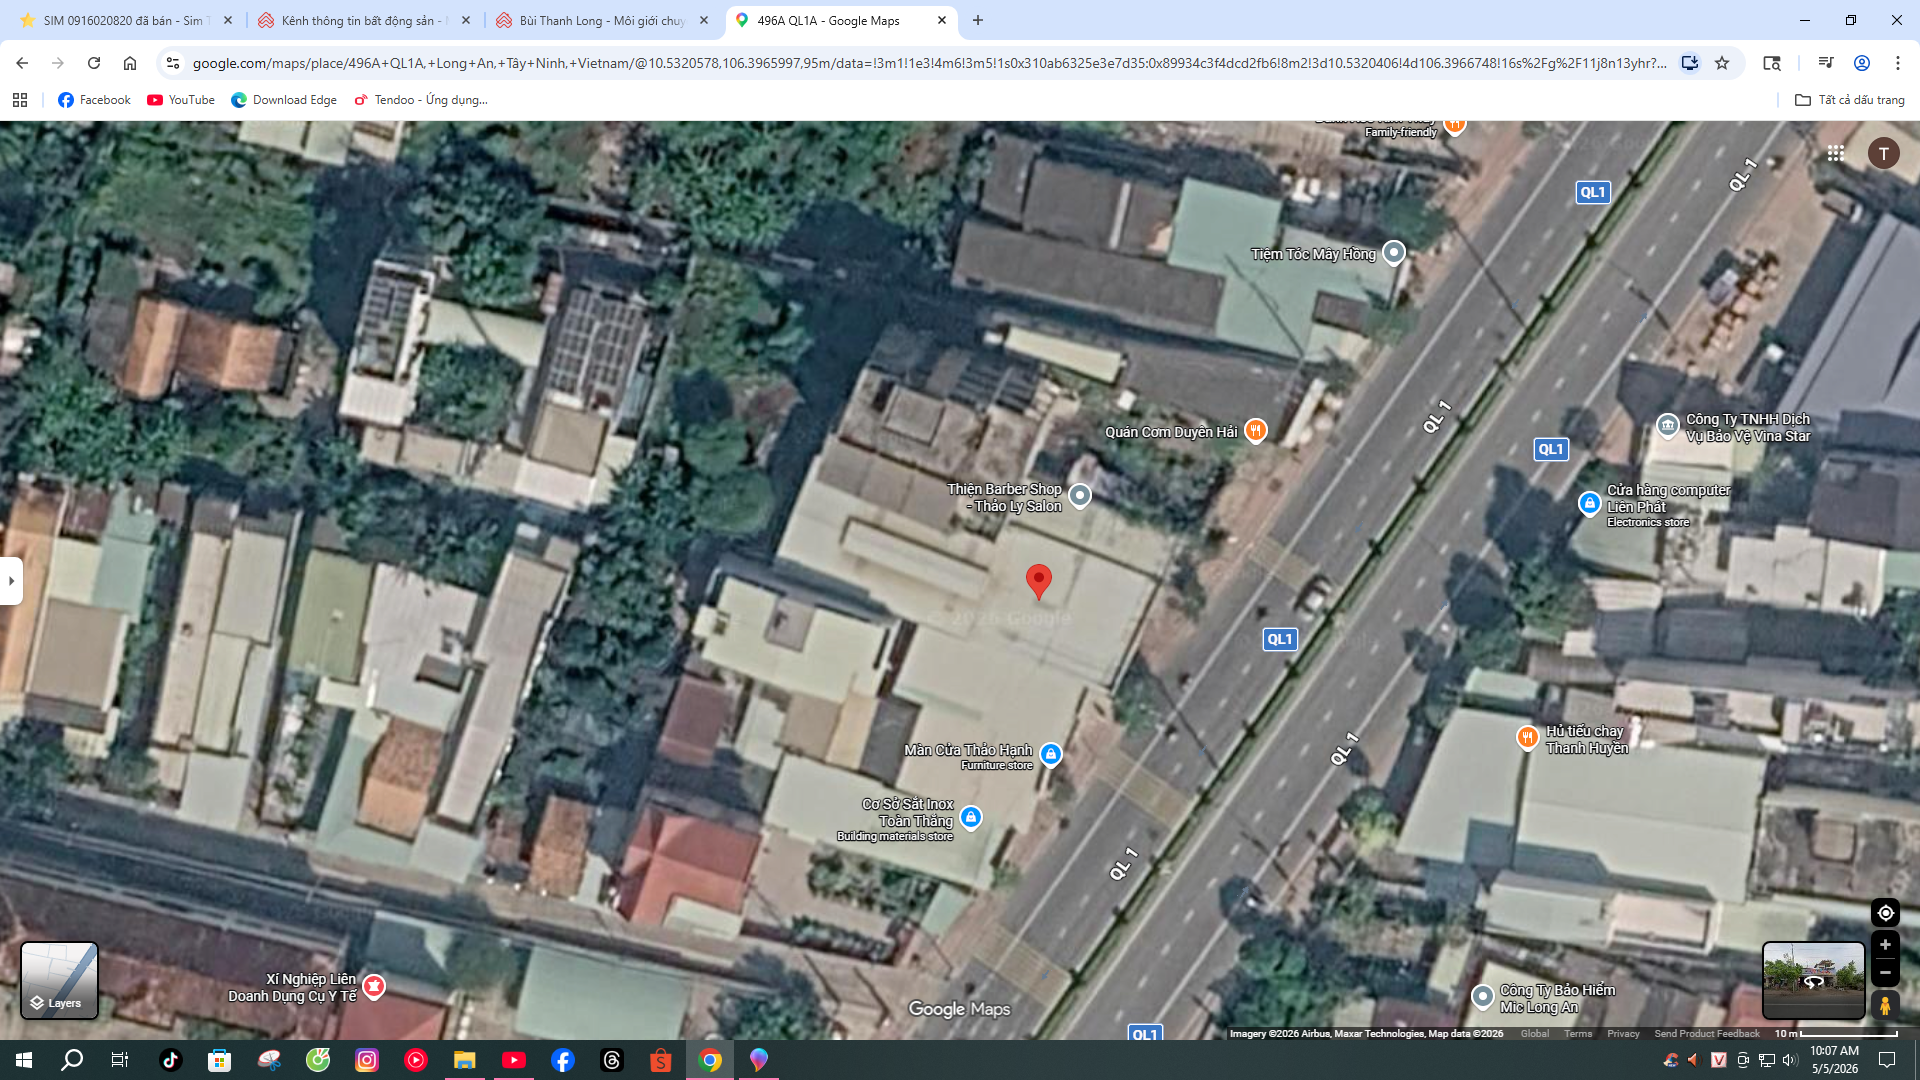This screenshot has height=1080, width=1920.
Task: Open Thiện Barber Shop - Thảo Ly Salon marker
Action: point(1080,496)
